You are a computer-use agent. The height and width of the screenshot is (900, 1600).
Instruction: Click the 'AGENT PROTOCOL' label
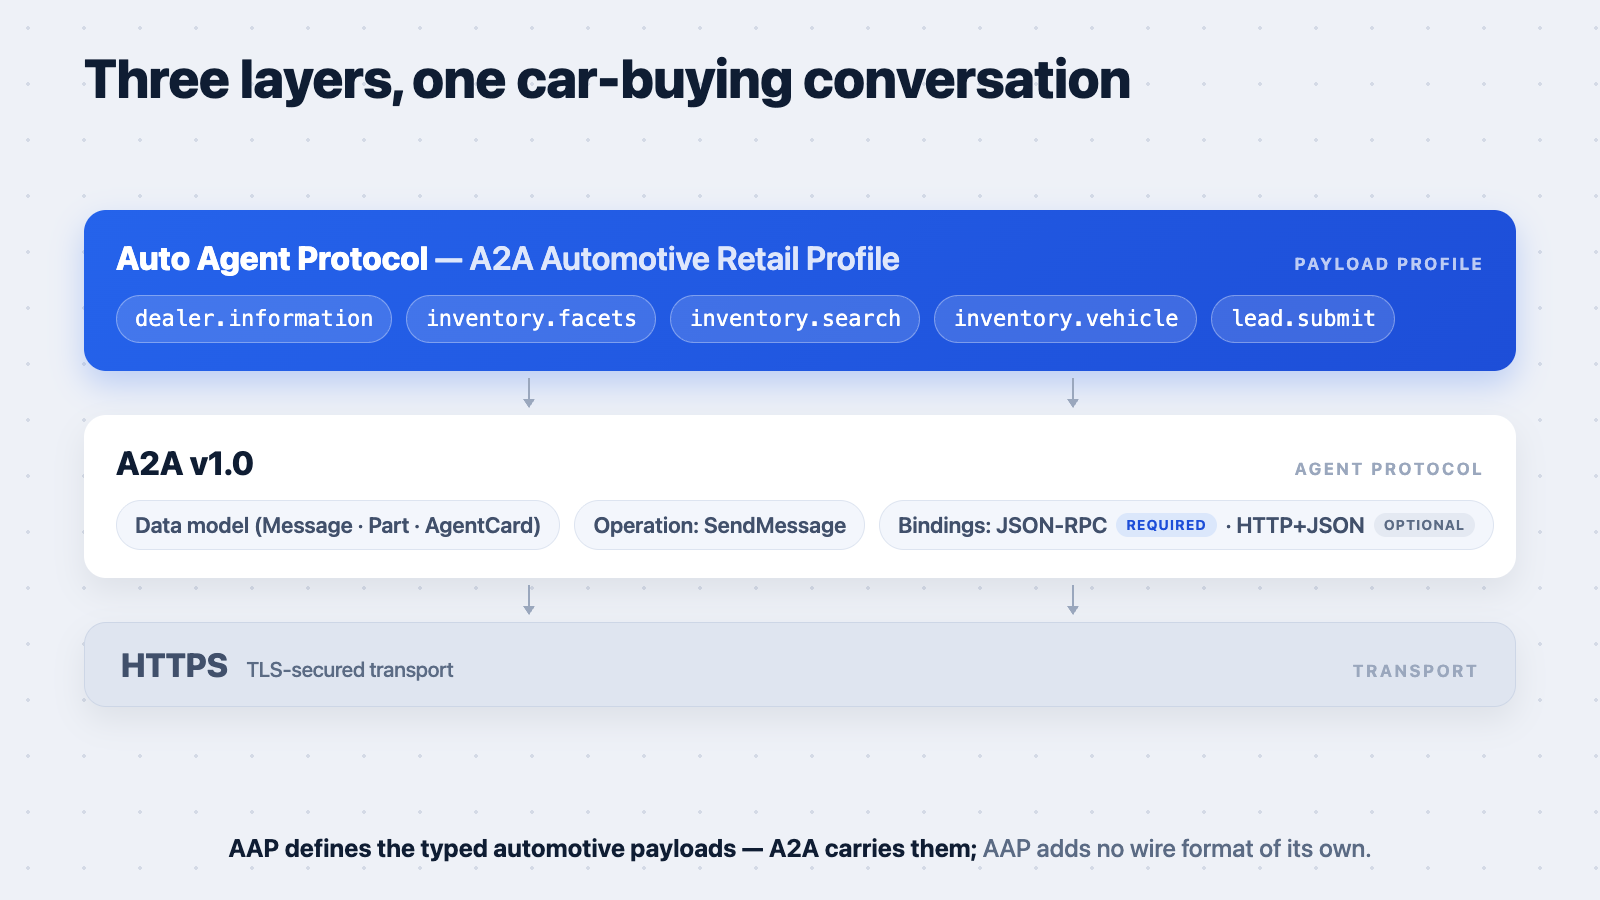click(1388, 469)
